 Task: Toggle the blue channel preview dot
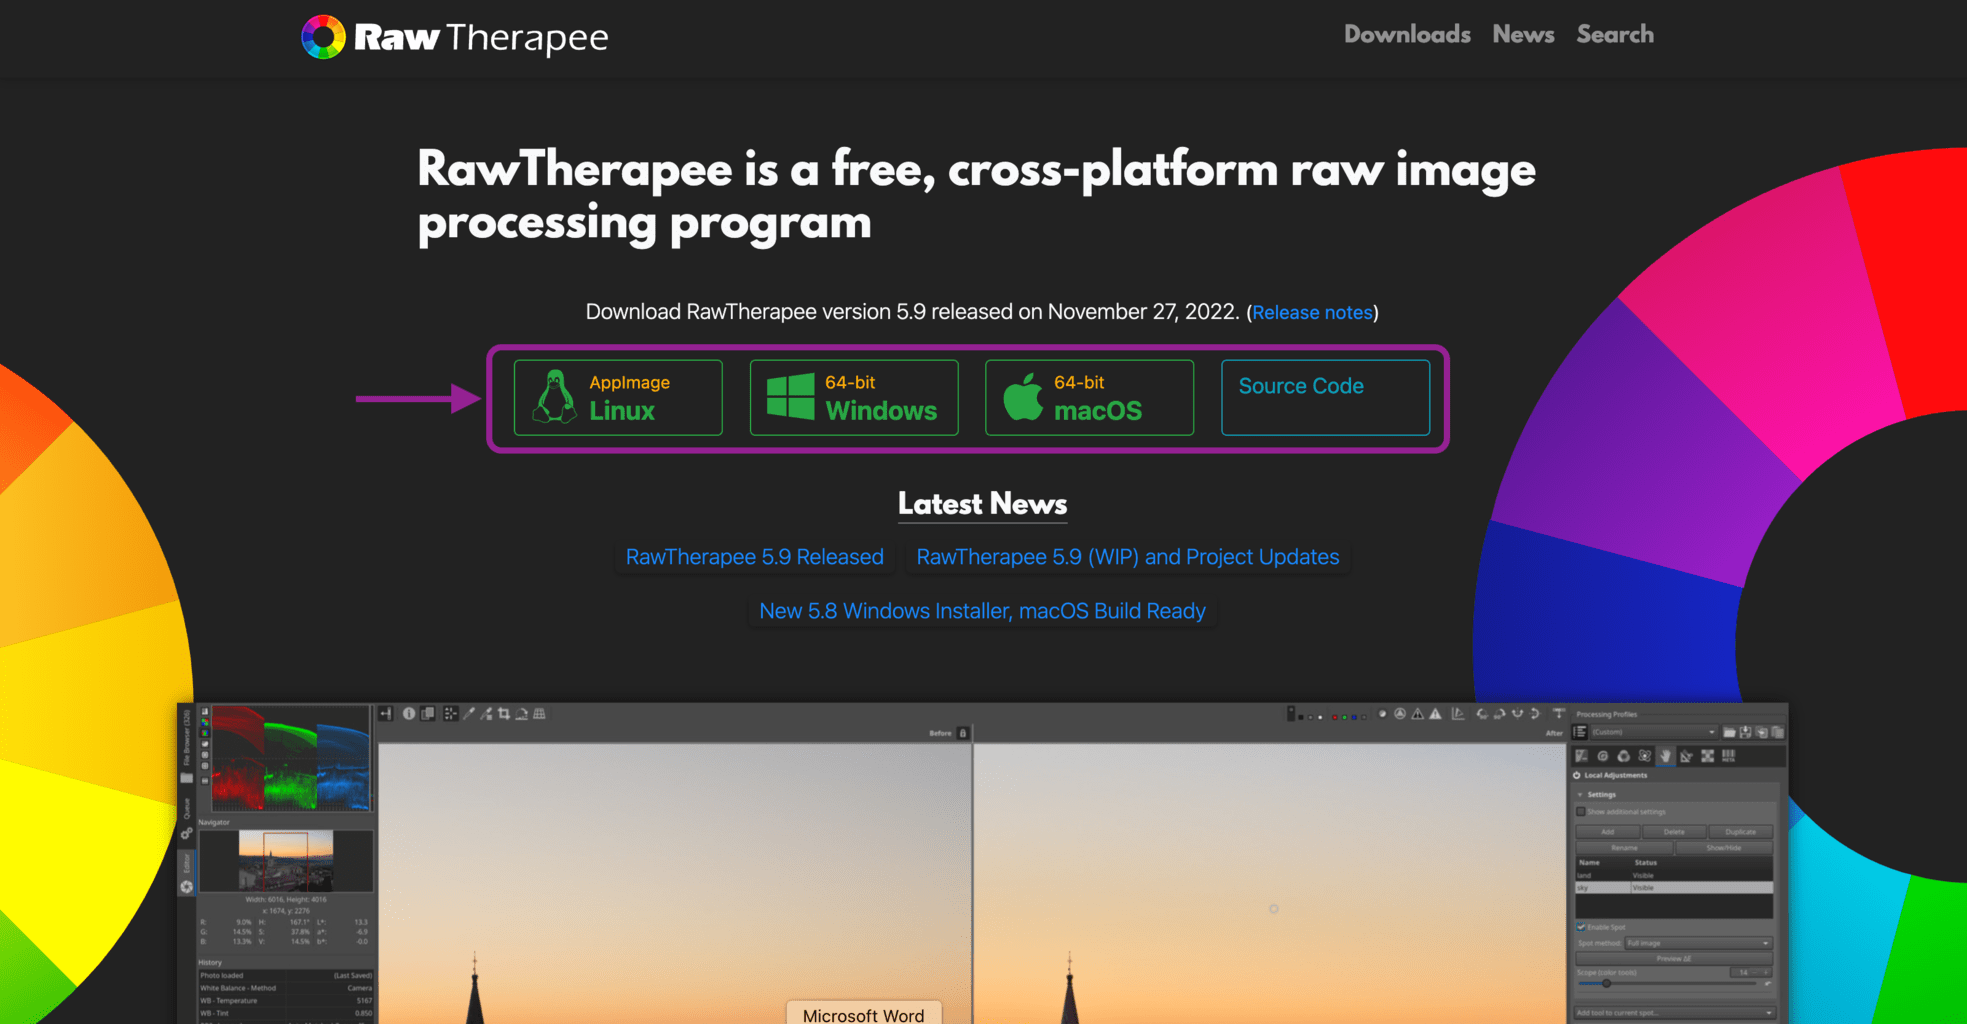(x=1354, y=717)
